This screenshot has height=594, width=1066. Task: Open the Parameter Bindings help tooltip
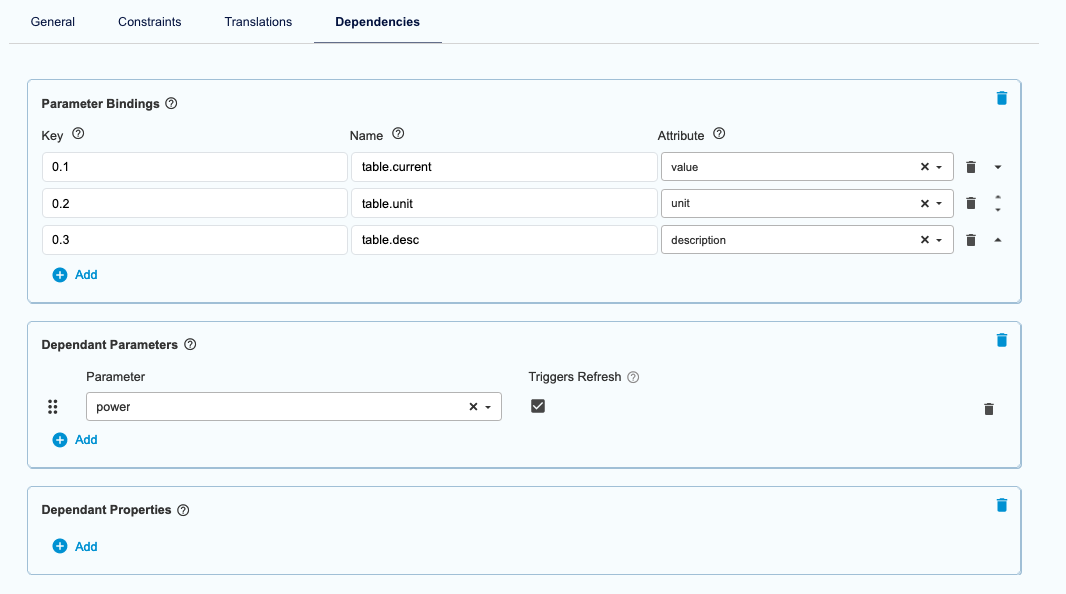pyautogui.click(x=168, y=103)
